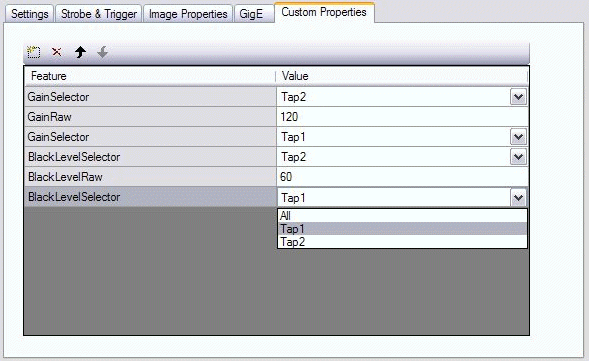
Task: Select the GainRaw feature row label
Action: pyautogui.click(x=49, y=117)
